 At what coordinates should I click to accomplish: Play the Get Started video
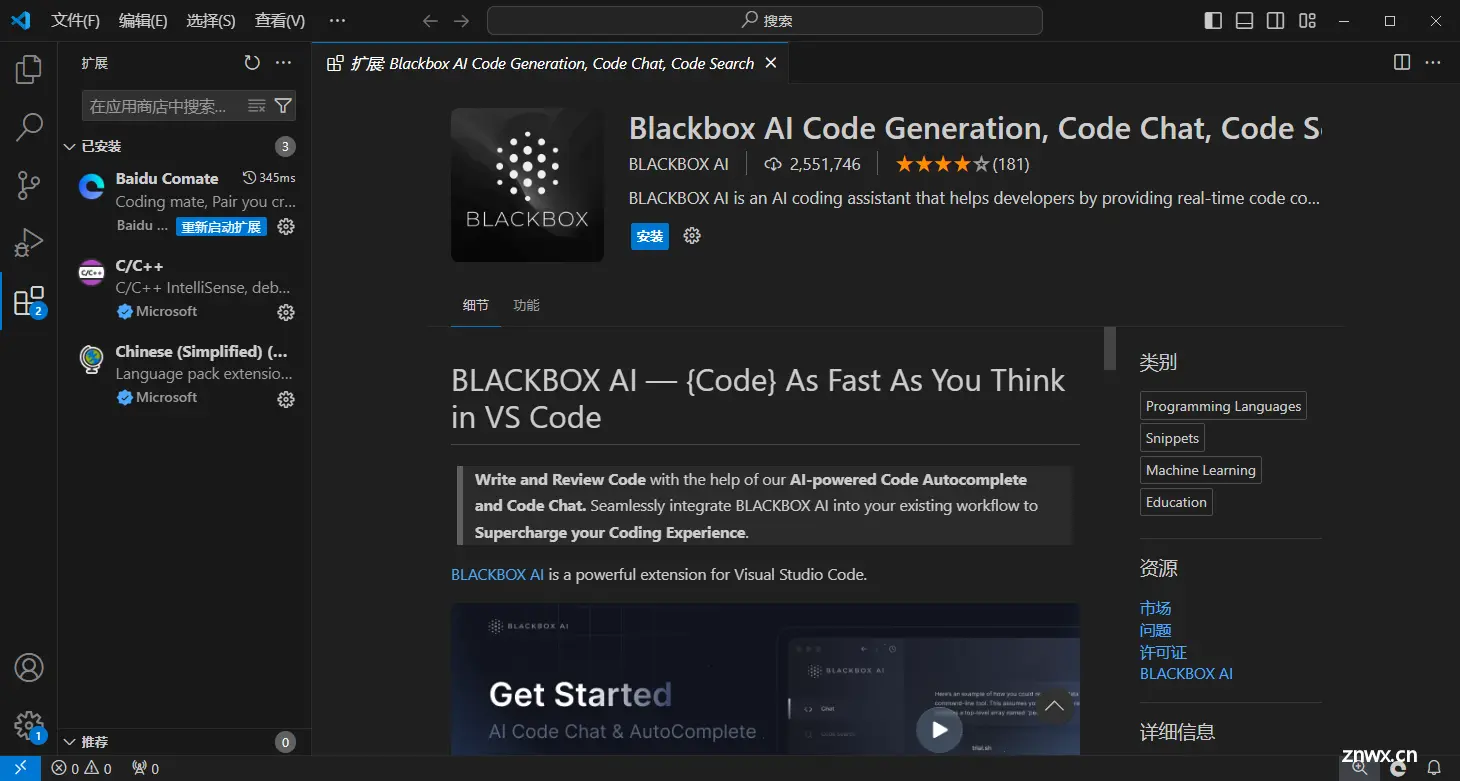point(939,730)
